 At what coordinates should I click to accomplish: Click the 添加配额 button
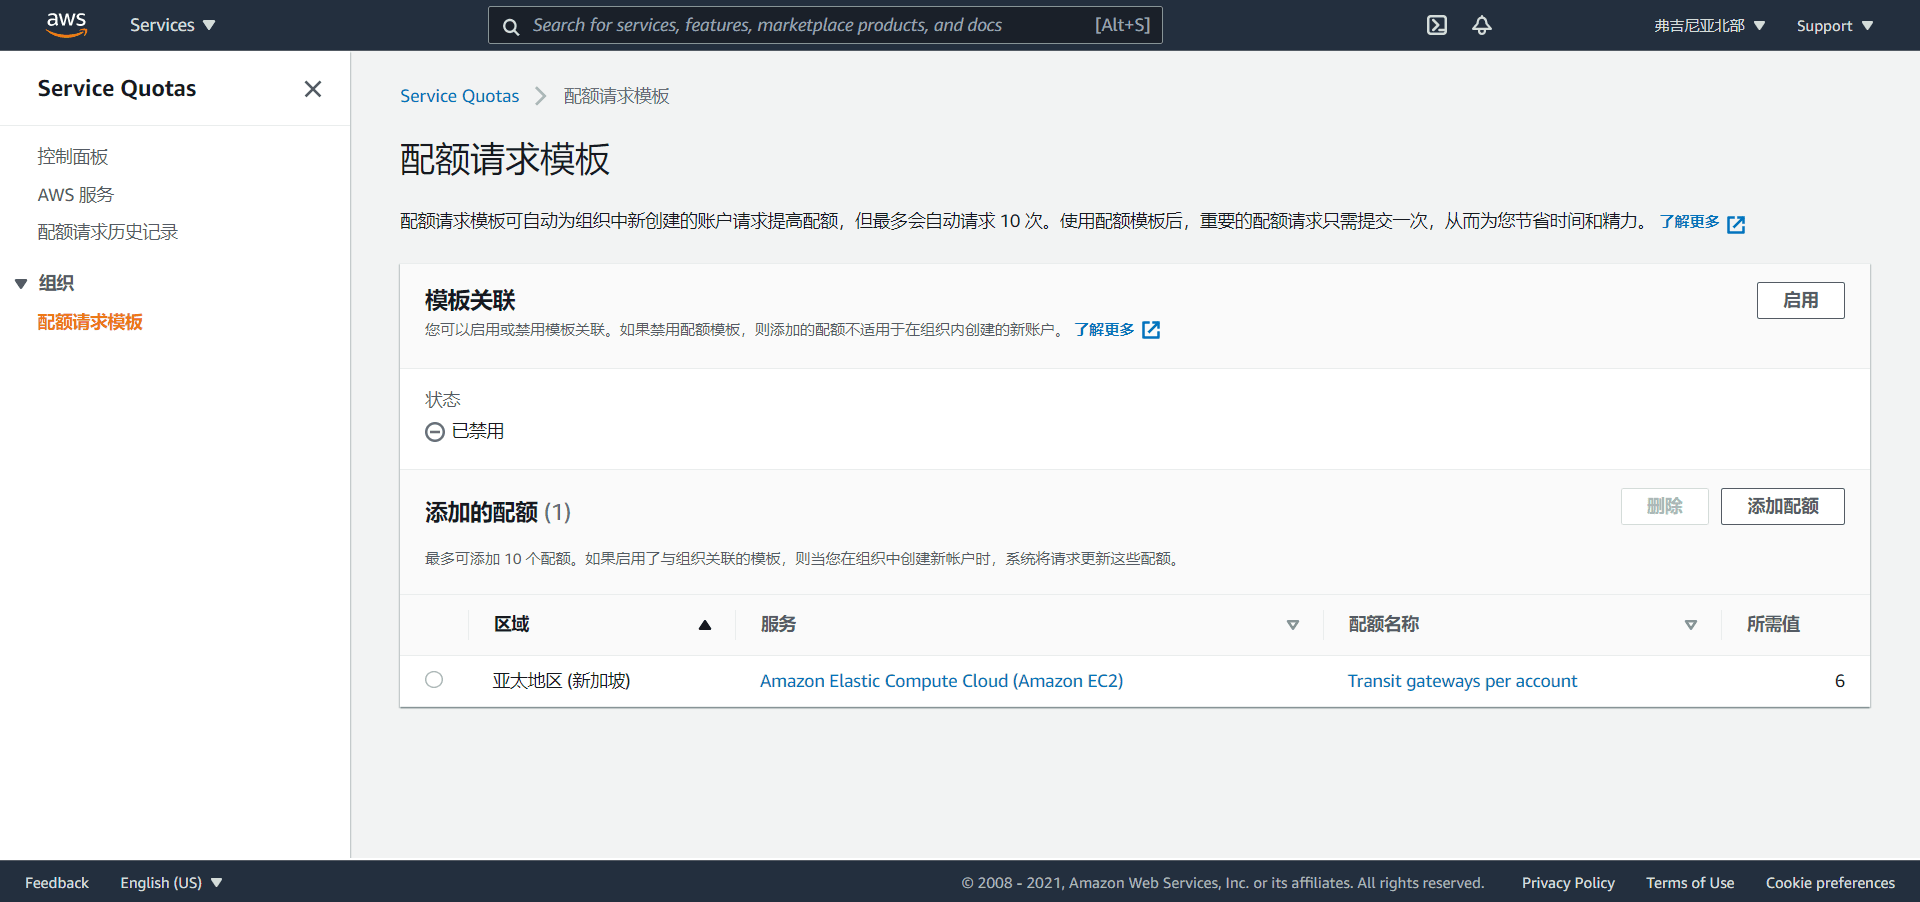click(x=1782, y=506)
